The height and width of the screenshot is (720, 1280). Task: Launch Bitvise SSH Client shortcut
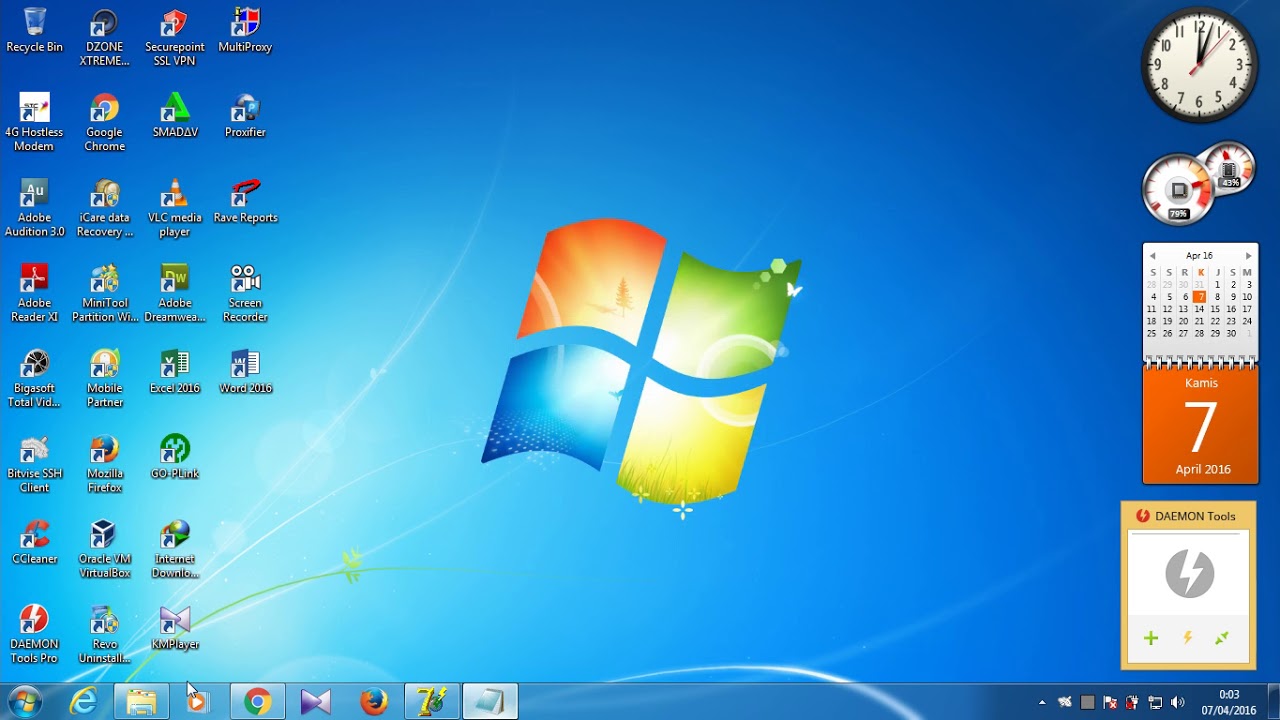click(34, 464)
